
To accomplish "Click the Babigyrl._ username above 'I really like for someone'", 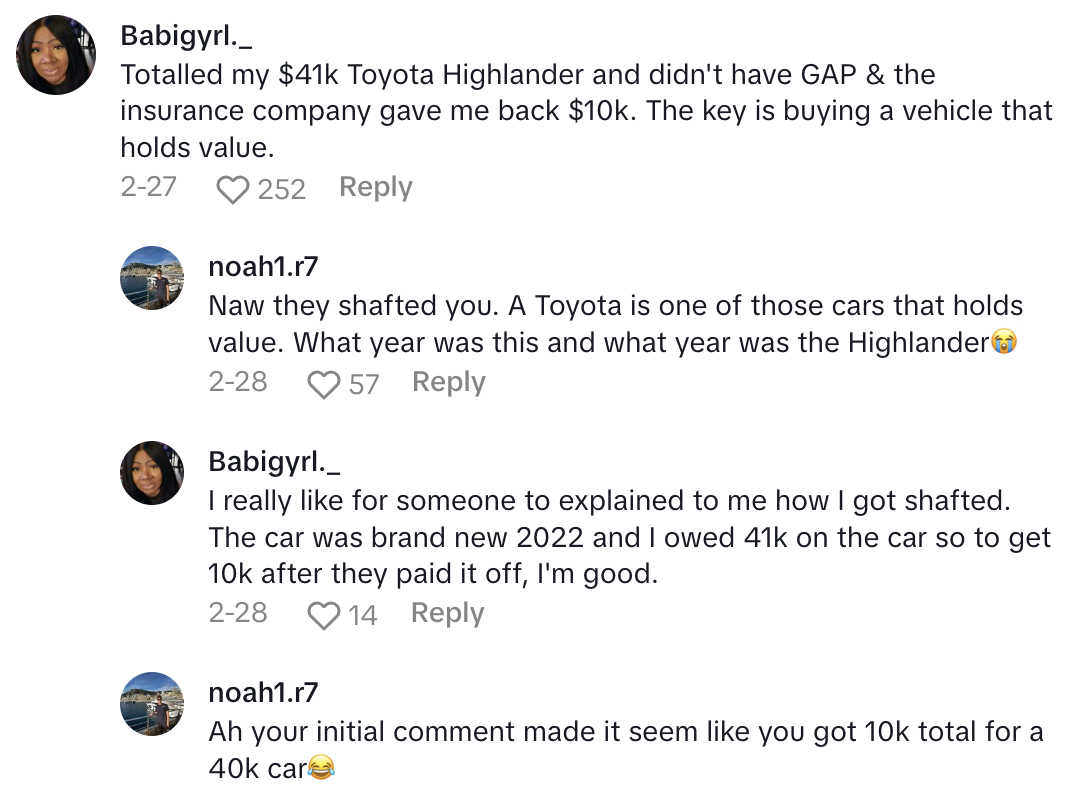I will pyautogui.click(x=274, y=461).
